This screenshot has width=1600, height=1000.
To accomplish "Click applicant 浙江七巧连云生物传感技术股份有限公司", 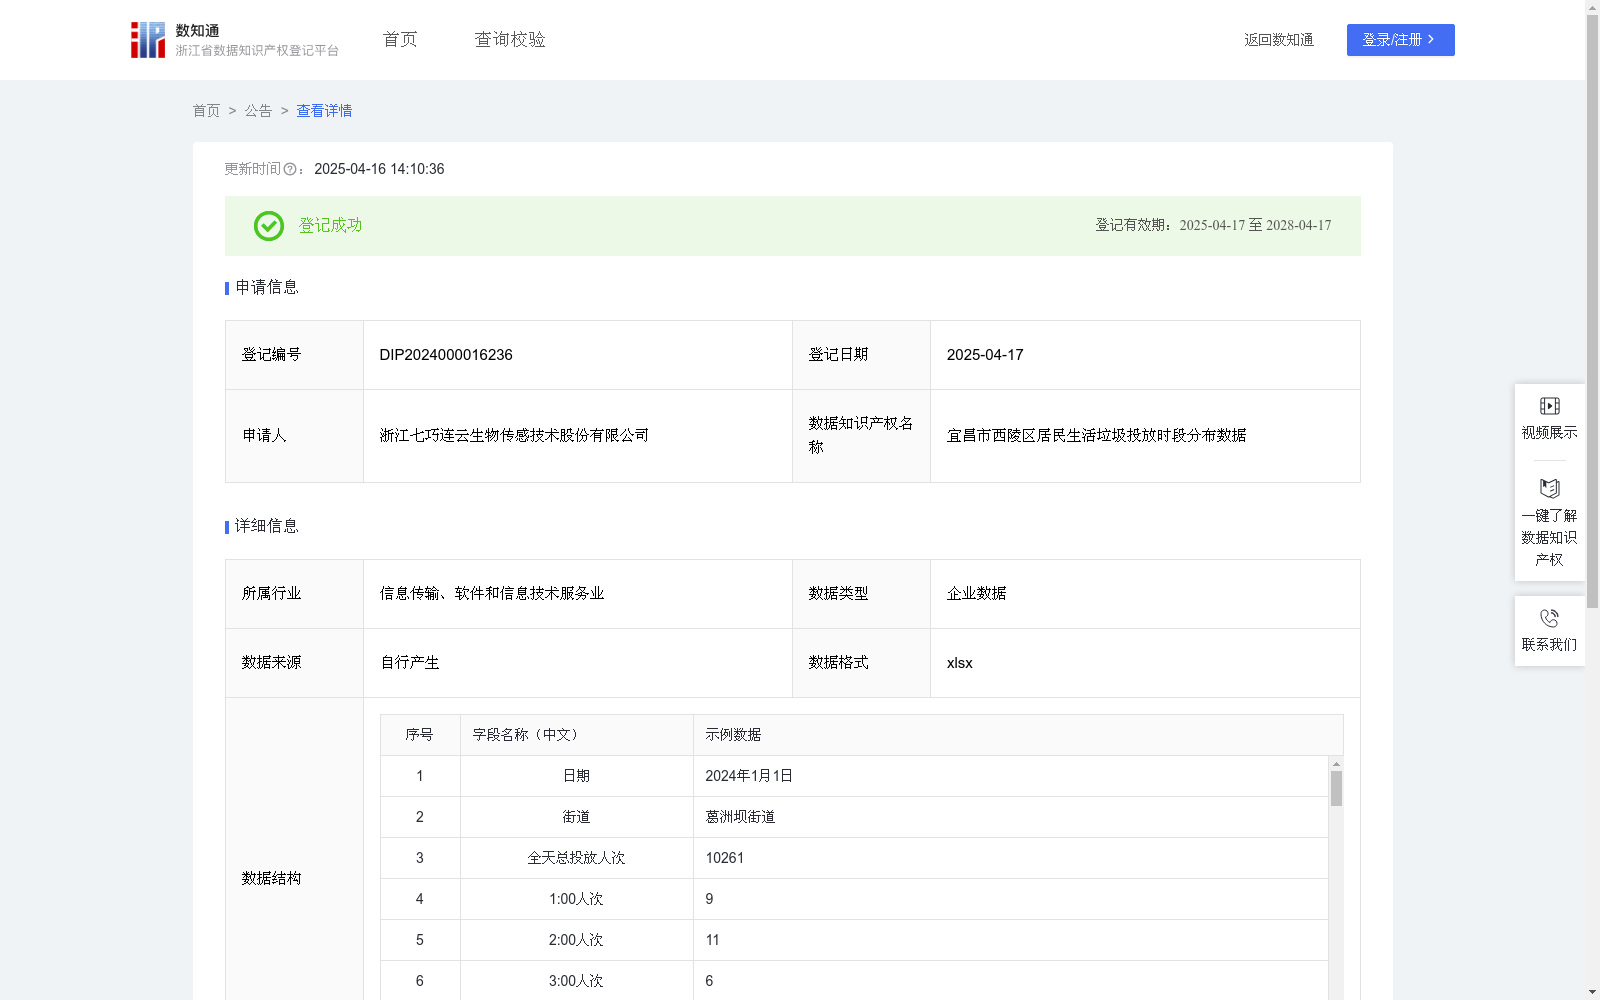I will (514, 436).
